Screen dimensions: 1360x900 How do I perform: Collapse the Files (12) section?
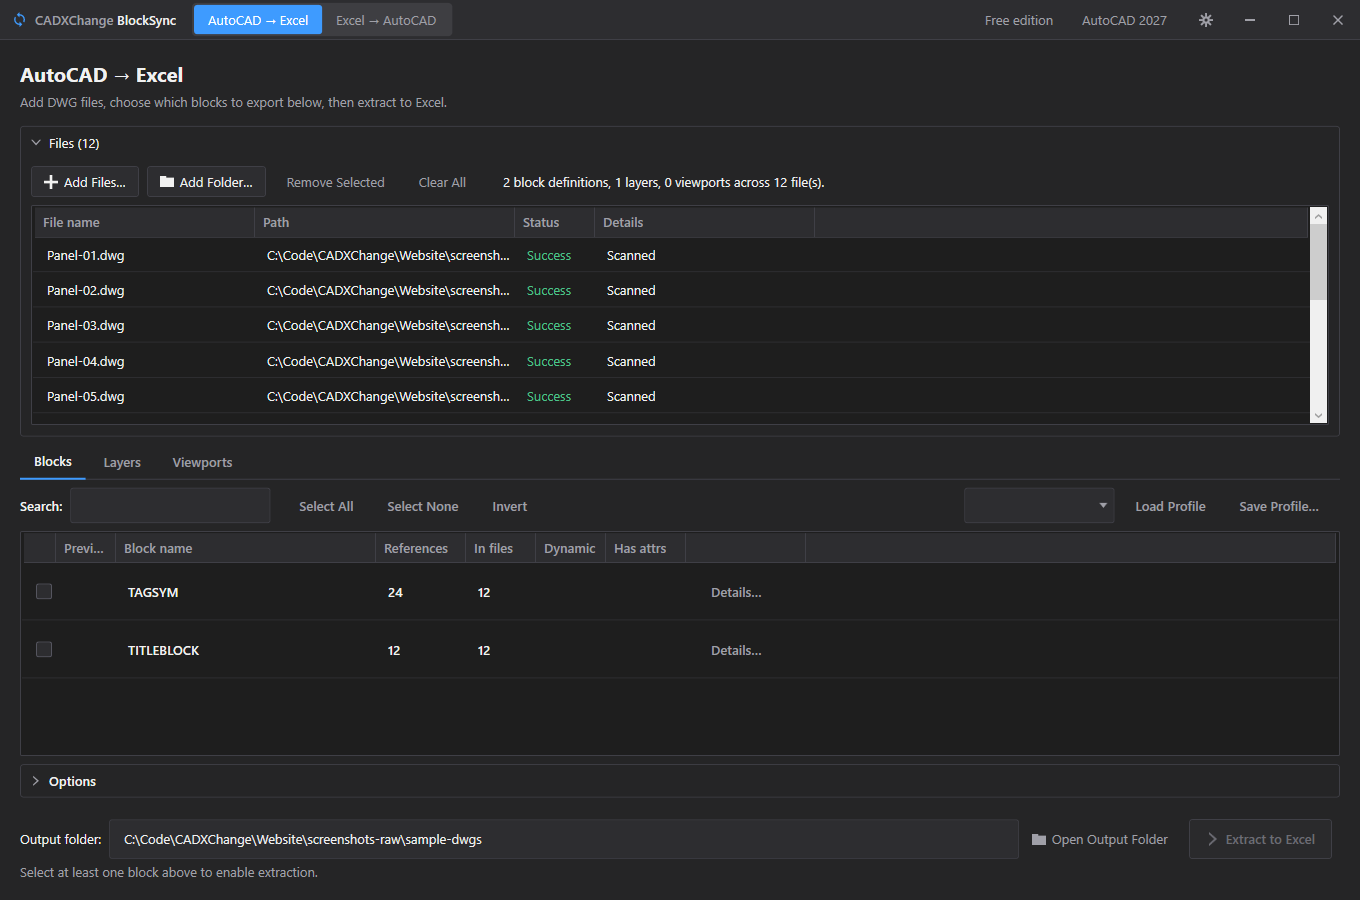click(x=36, y=143)
